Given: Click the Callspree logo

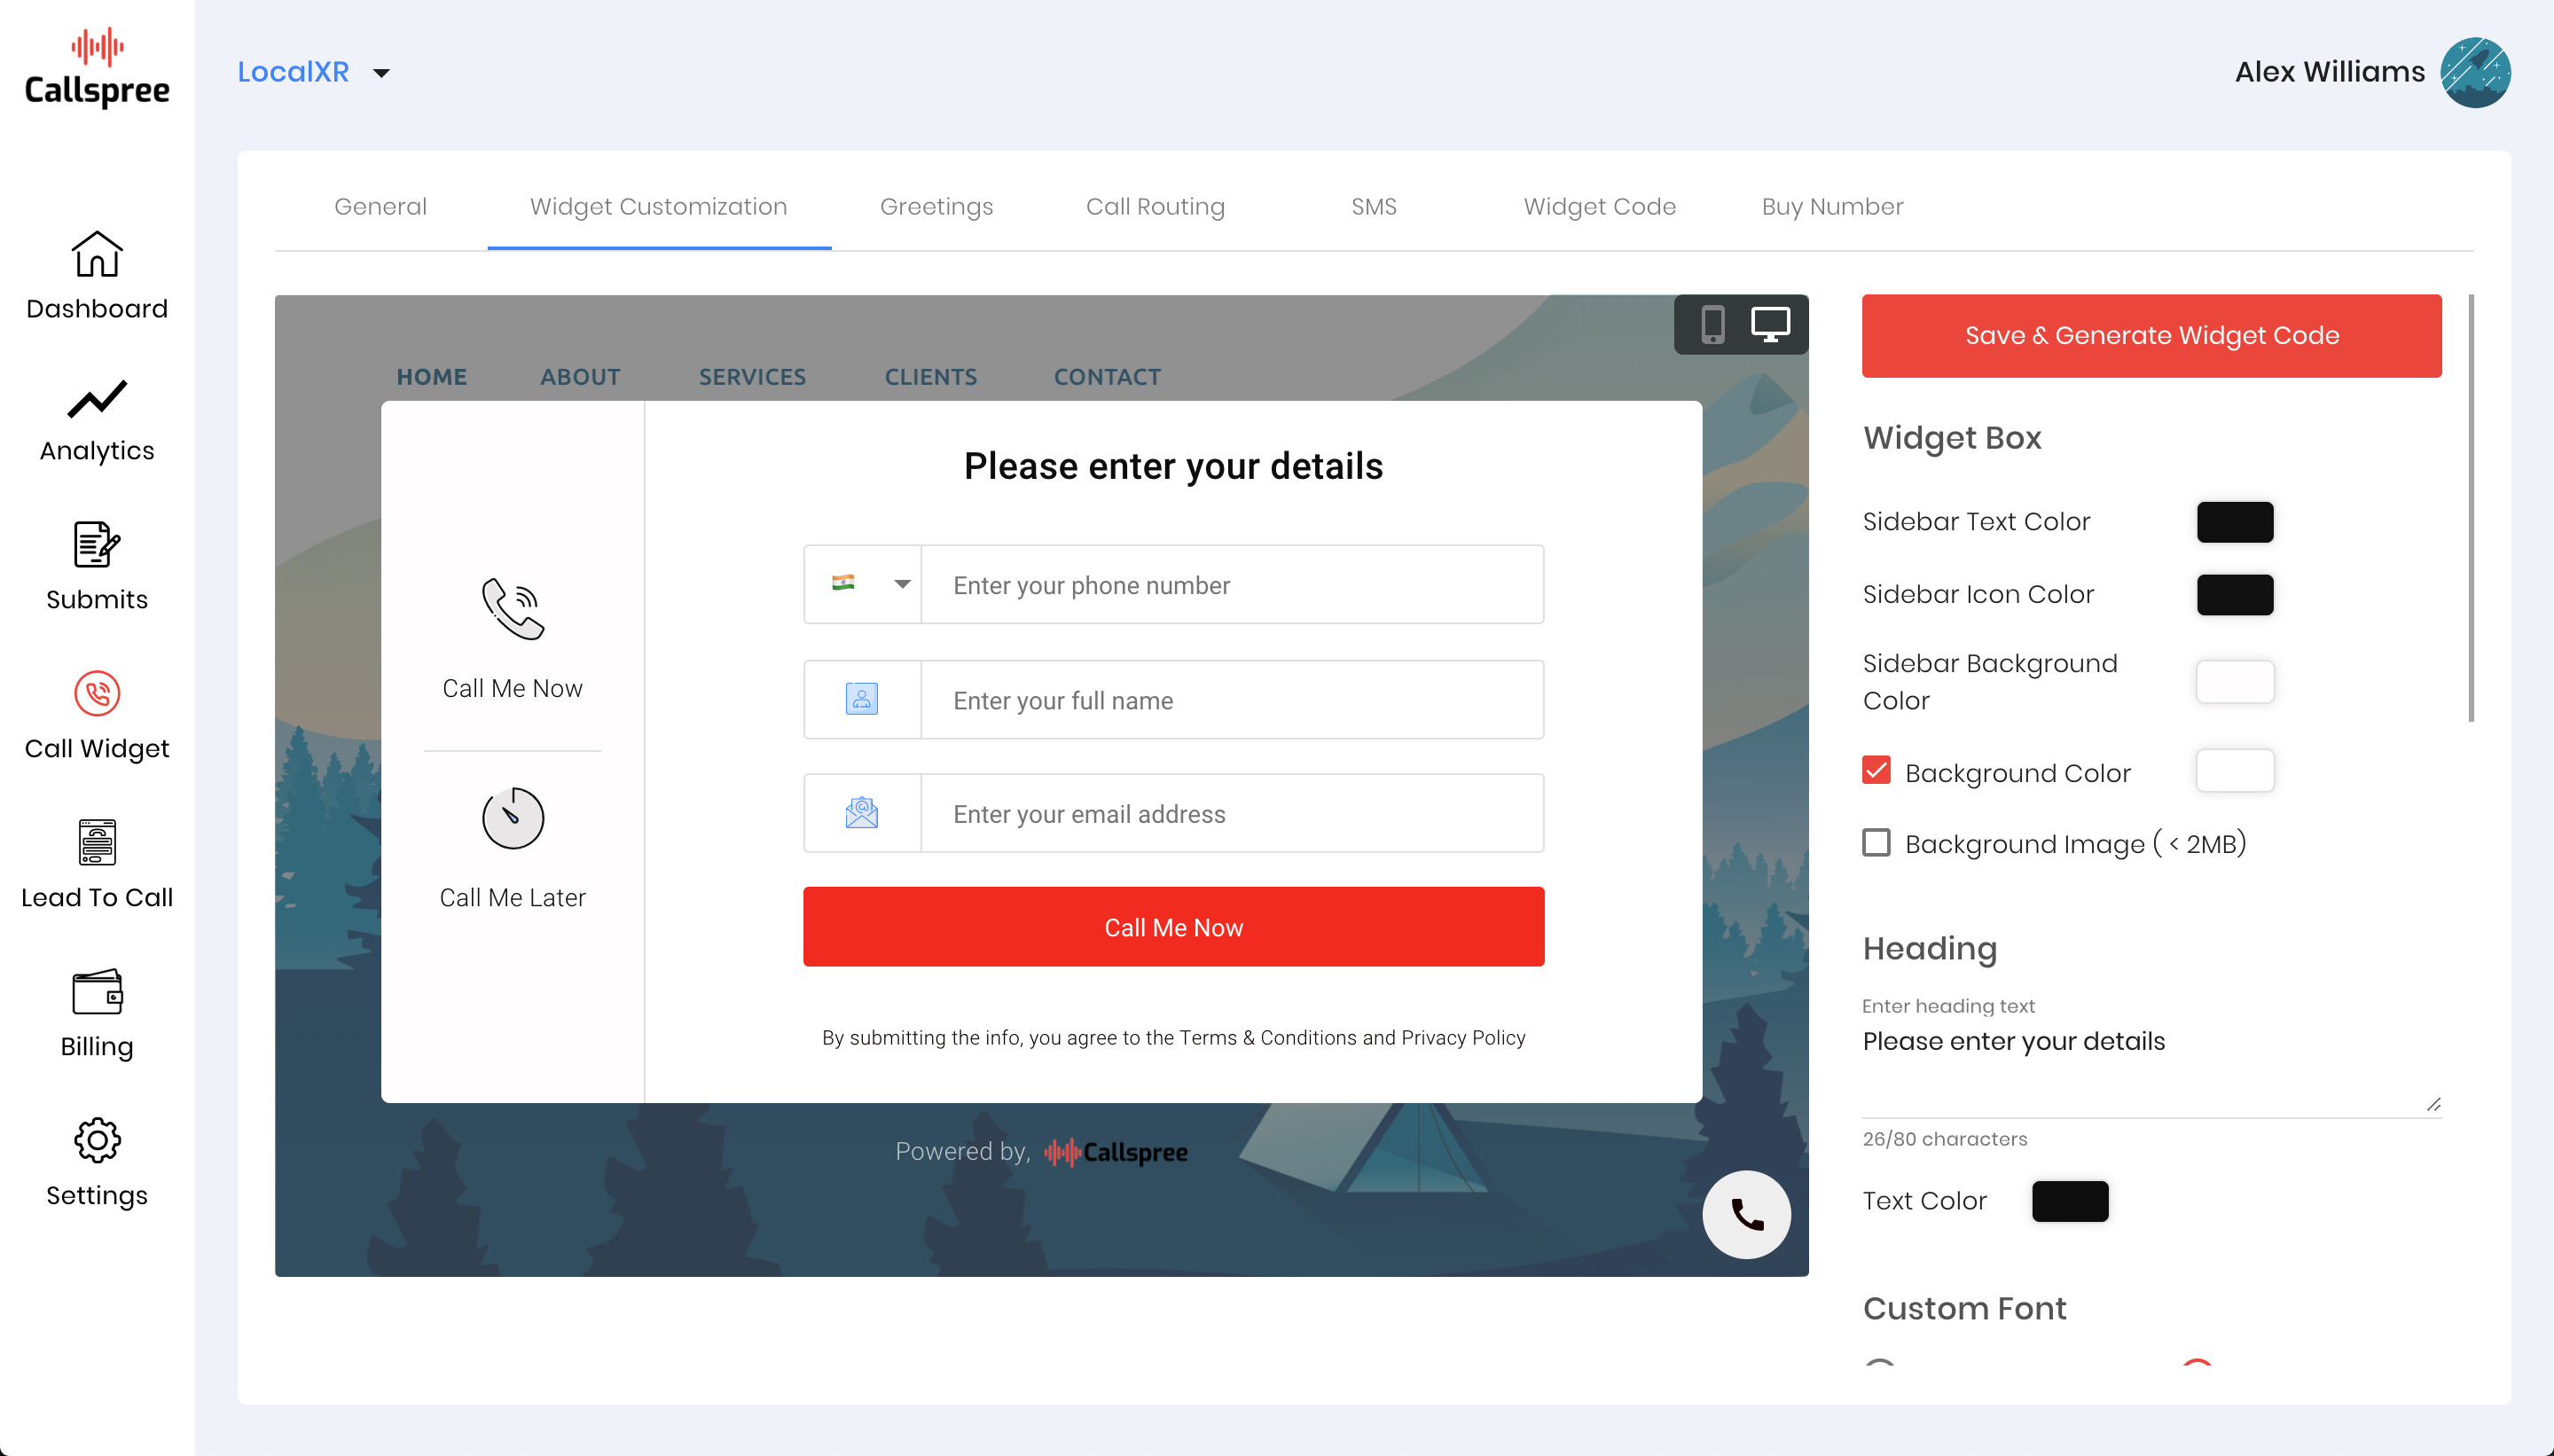Looking at the screenshot, I should (x=97, y=68).
